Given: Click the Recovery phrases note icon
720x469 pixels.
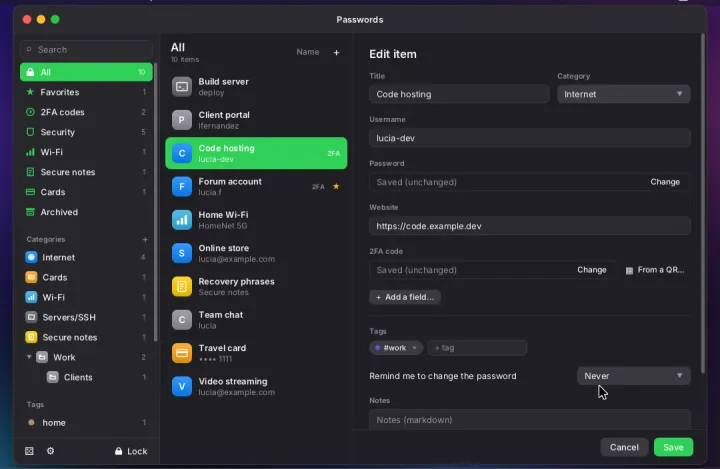Looking at the screenshot, I should (x=182, y=287).
